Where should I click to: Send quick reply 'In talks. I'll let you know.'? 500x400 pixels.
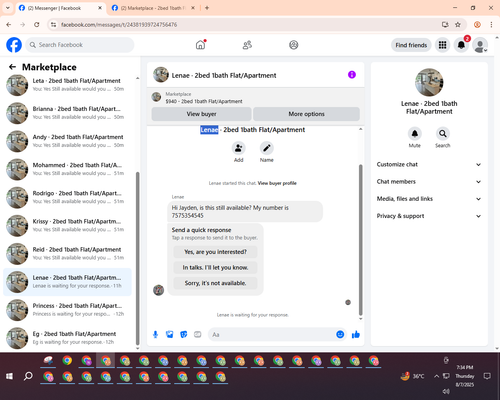[x=215, y=267]
